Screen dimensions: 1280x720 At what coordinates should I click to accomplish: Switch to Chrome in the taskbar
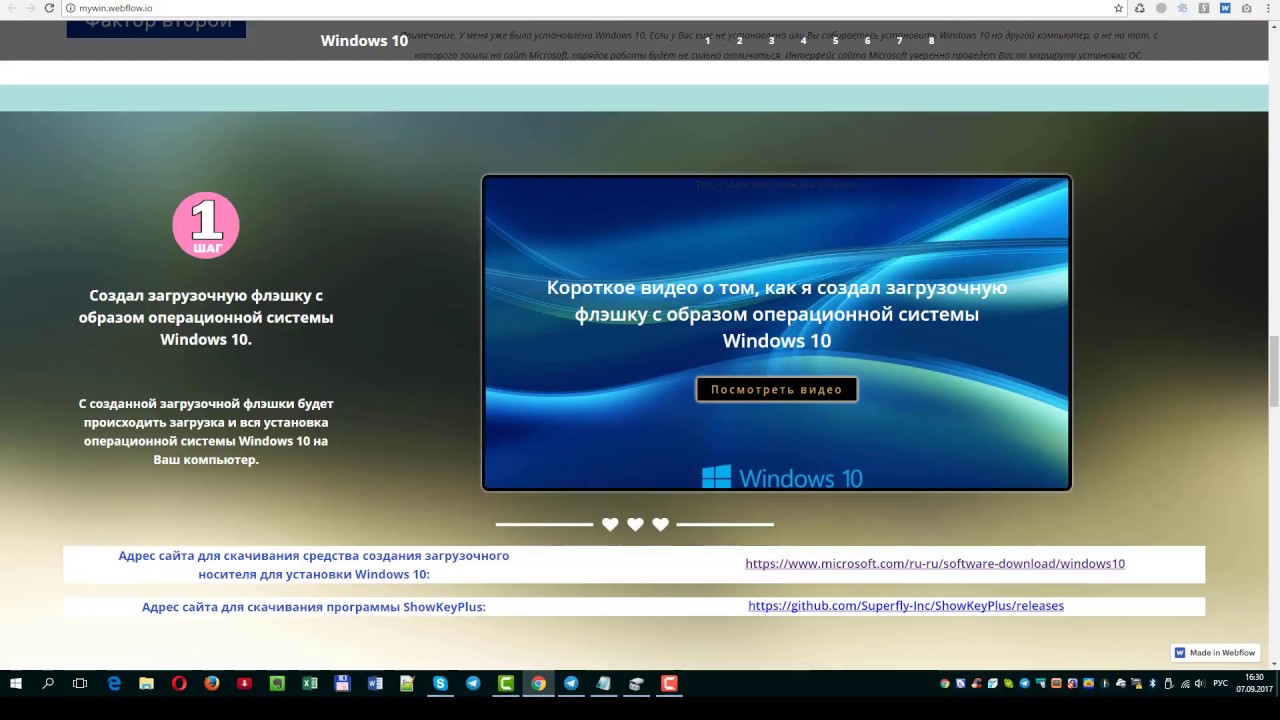538,684
